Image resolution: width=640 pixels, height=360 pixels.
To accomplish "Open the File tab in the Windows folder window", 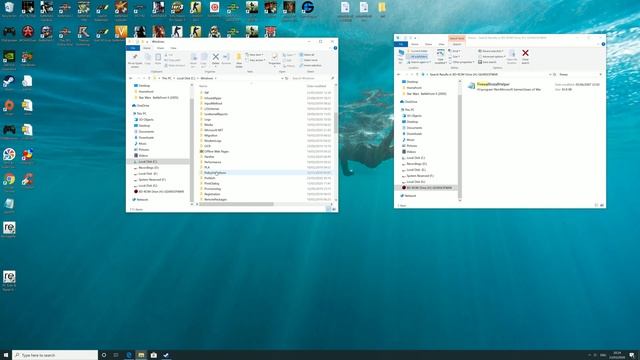I will point(133,48).
